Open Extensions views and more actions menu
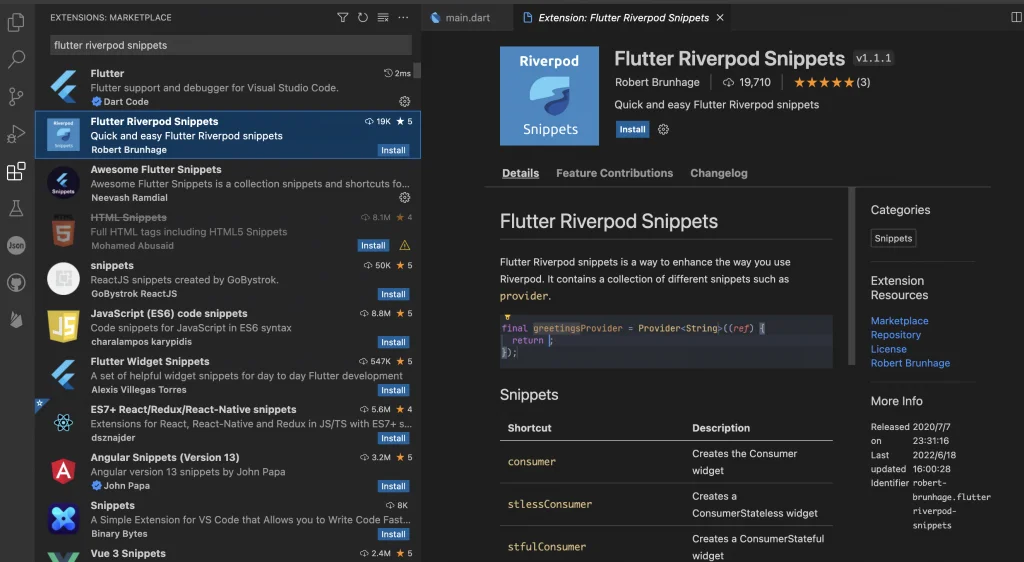 403,18
